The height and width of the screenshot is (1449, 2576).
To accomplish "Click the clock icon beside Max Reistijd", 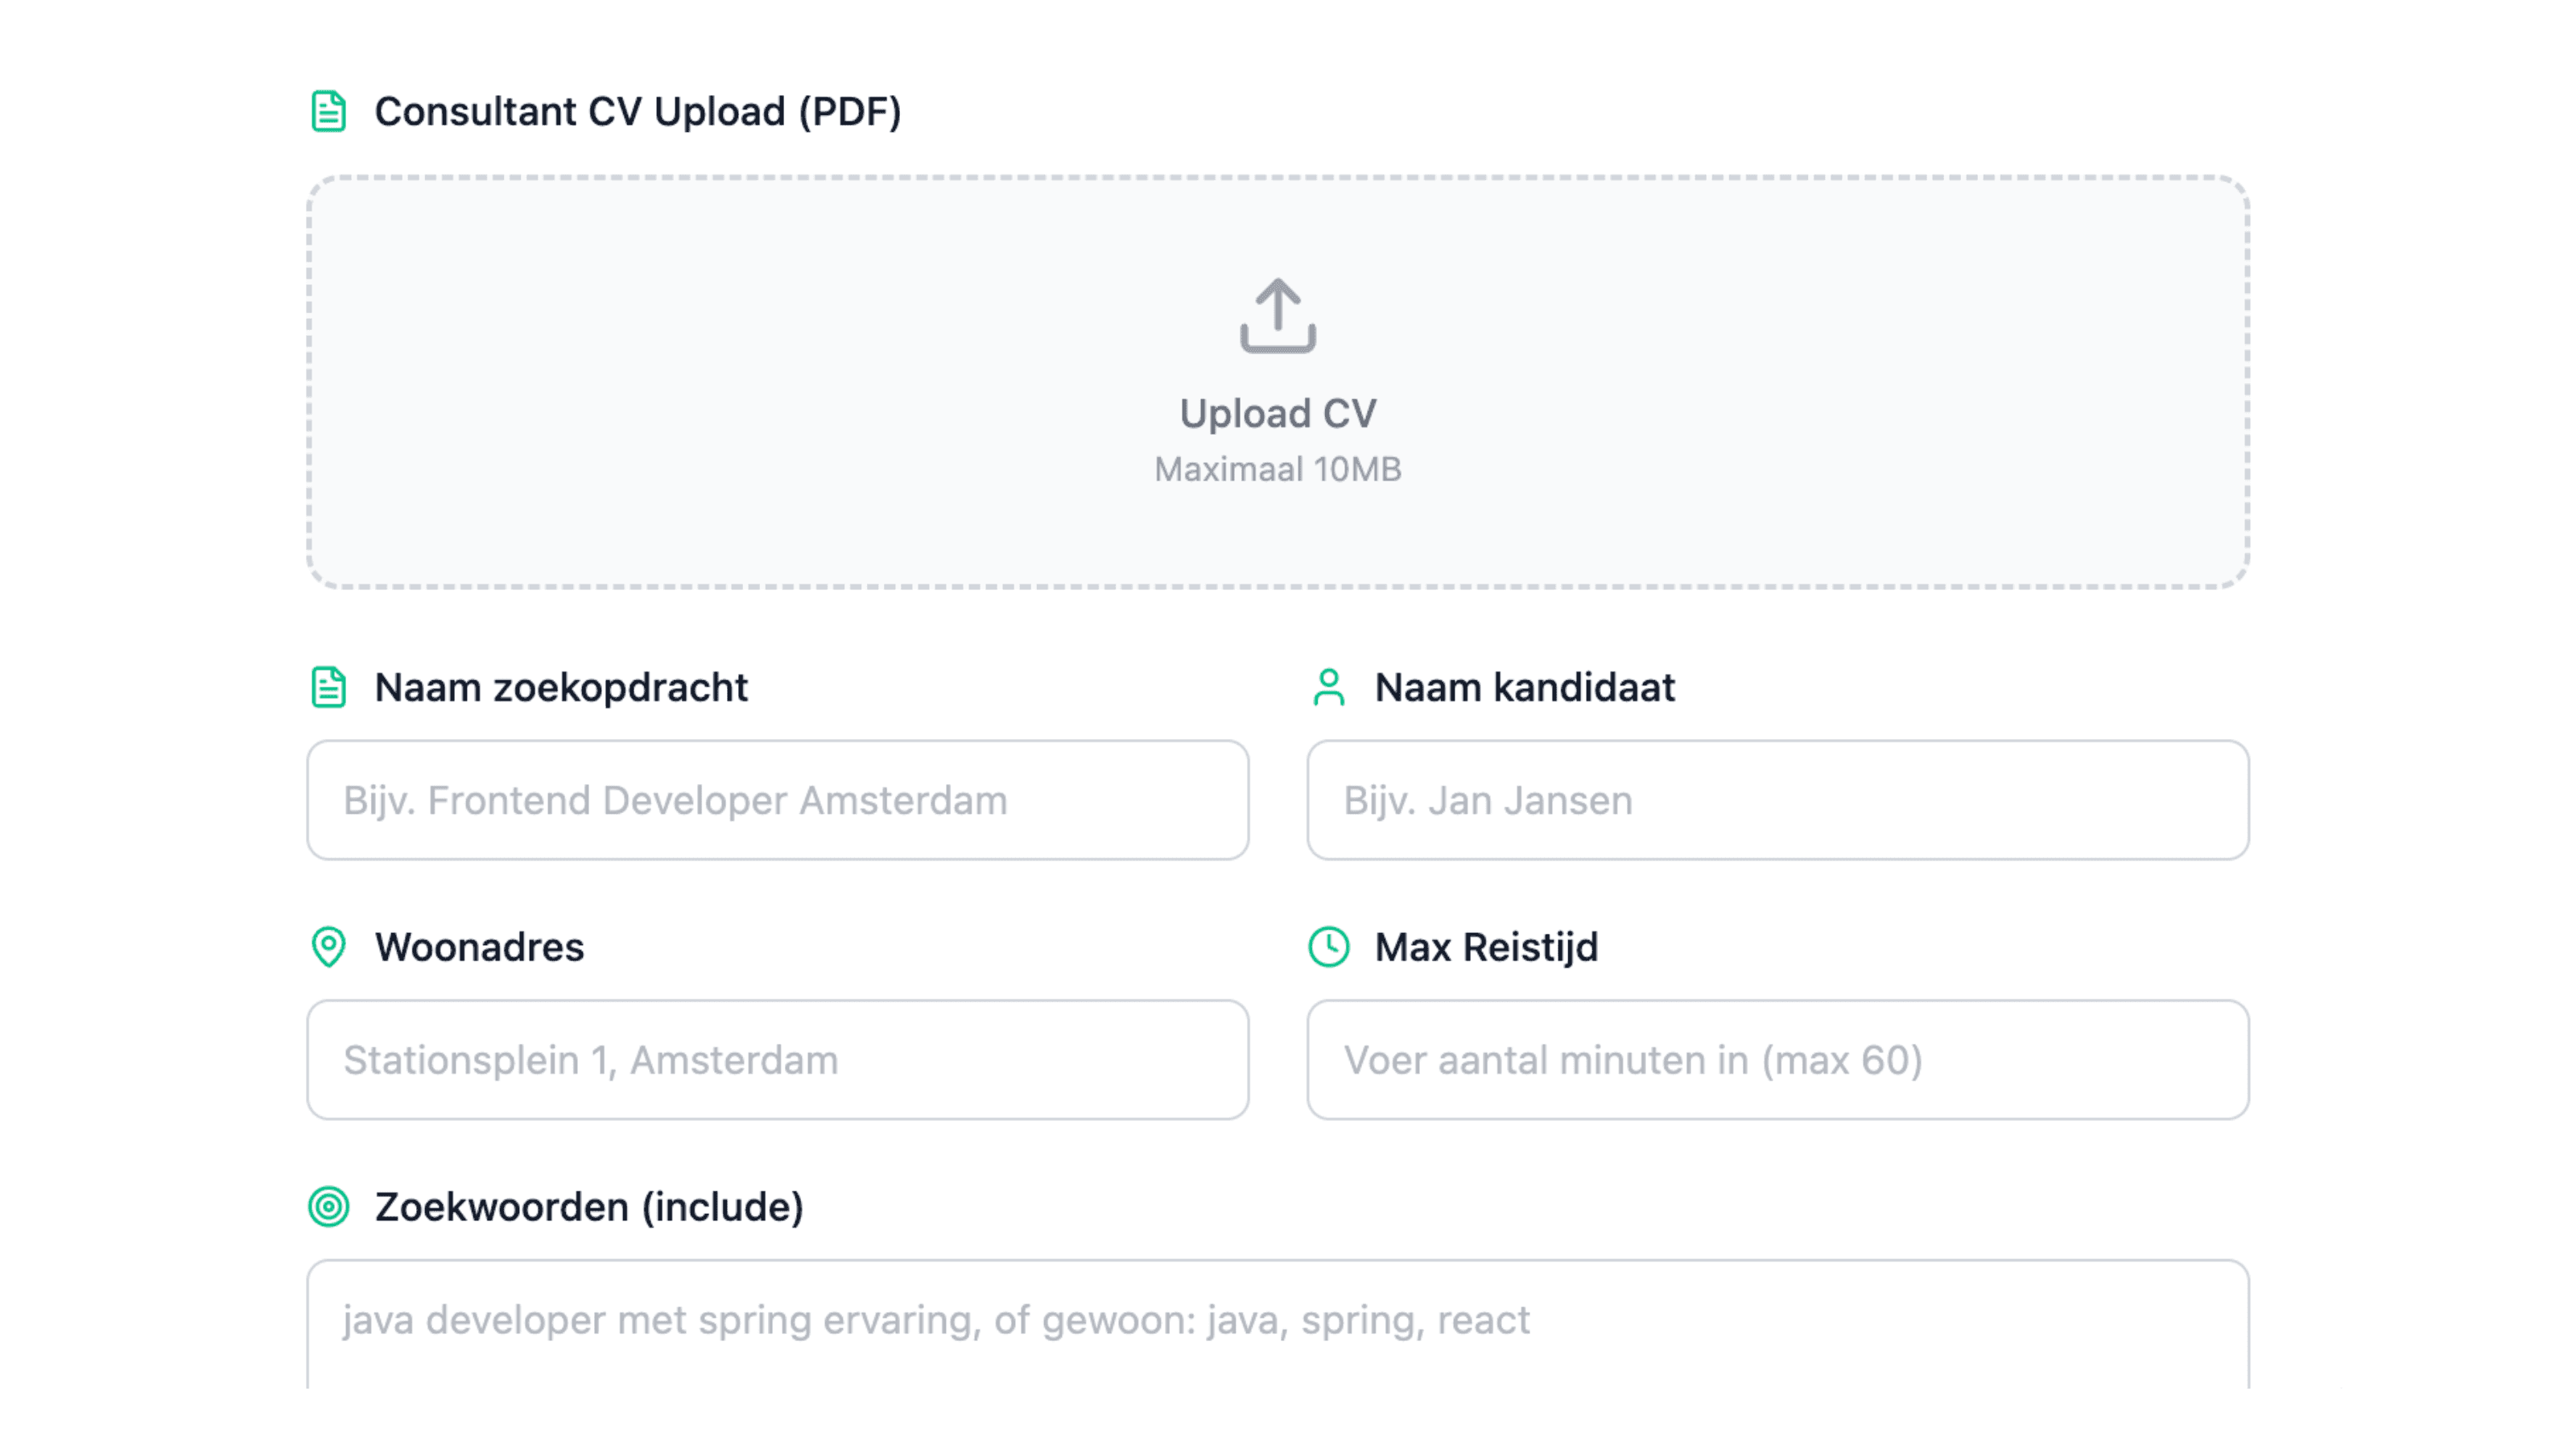I will (x=1328, y=947).
